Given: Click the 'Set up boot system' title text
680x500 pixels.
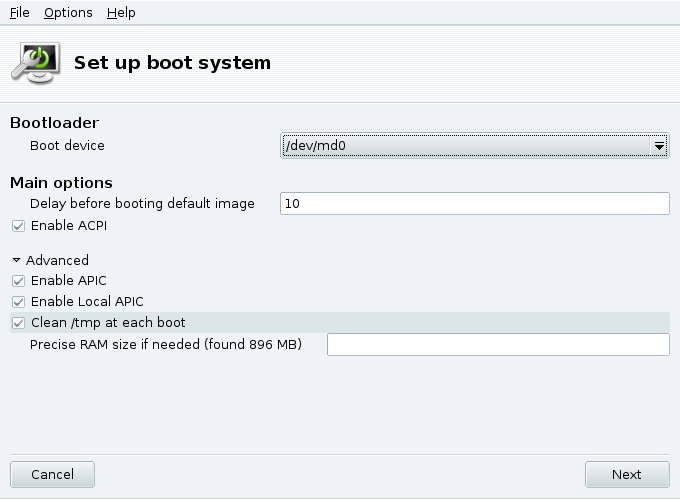Looking at the screenshot, I should (173, 63).
